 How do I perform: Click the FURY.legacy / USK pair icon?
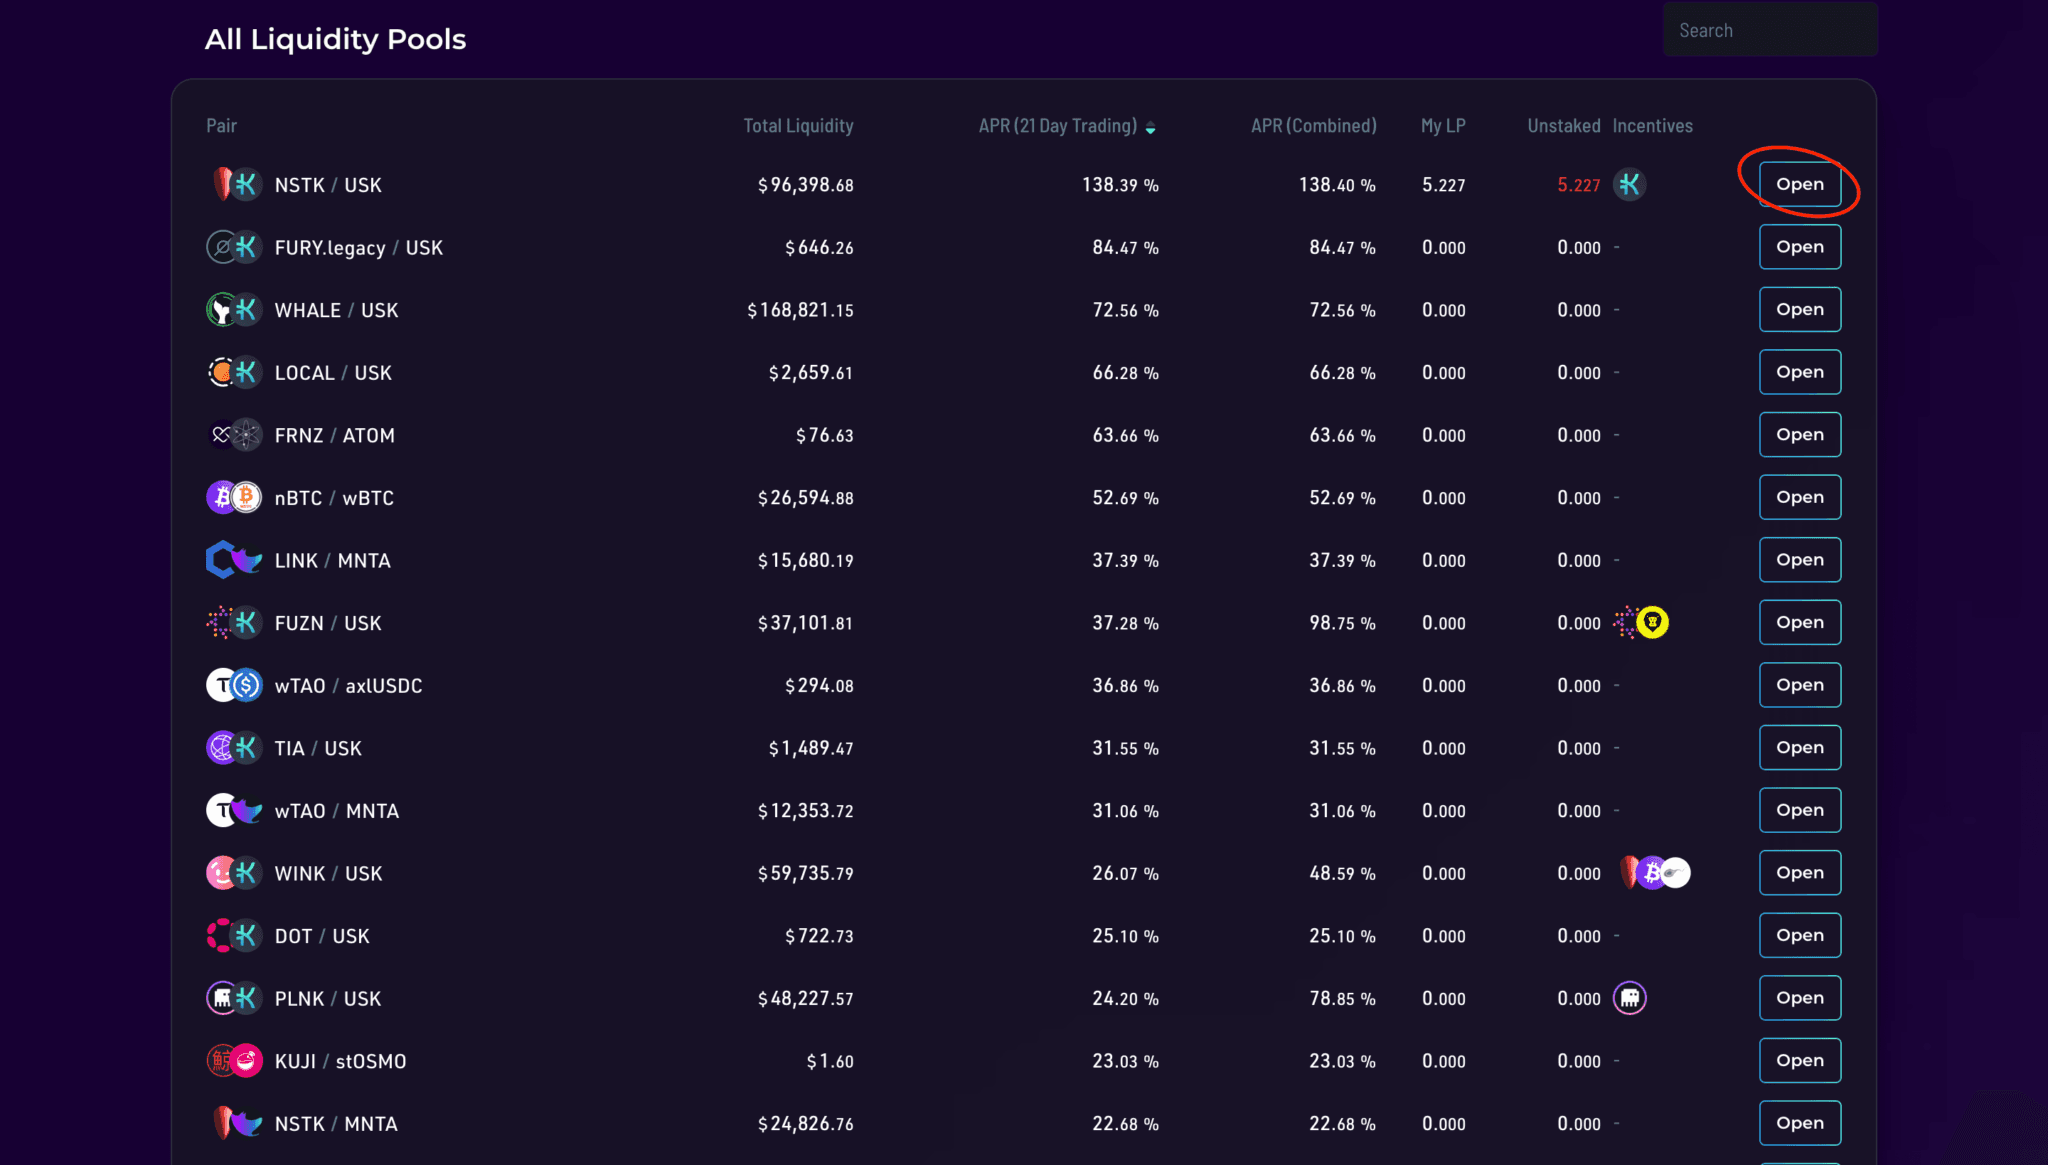pyautogui.click(x=234, y=247)
